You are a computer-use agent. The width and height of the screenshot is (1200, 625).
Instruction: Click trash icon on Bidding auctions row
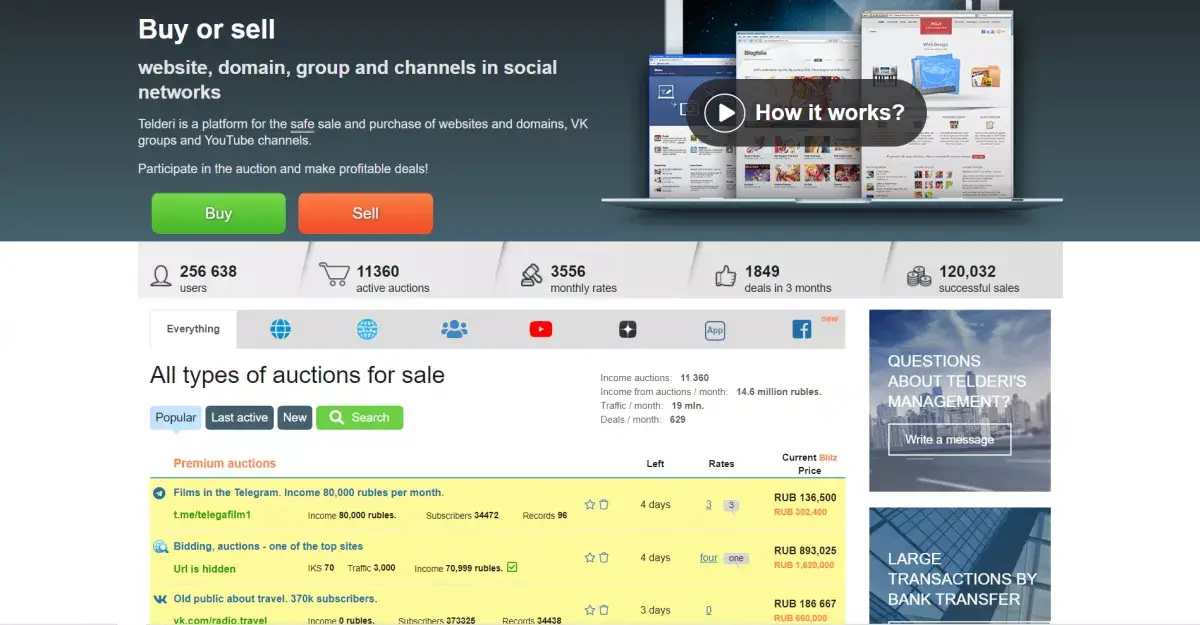(604, 558)
